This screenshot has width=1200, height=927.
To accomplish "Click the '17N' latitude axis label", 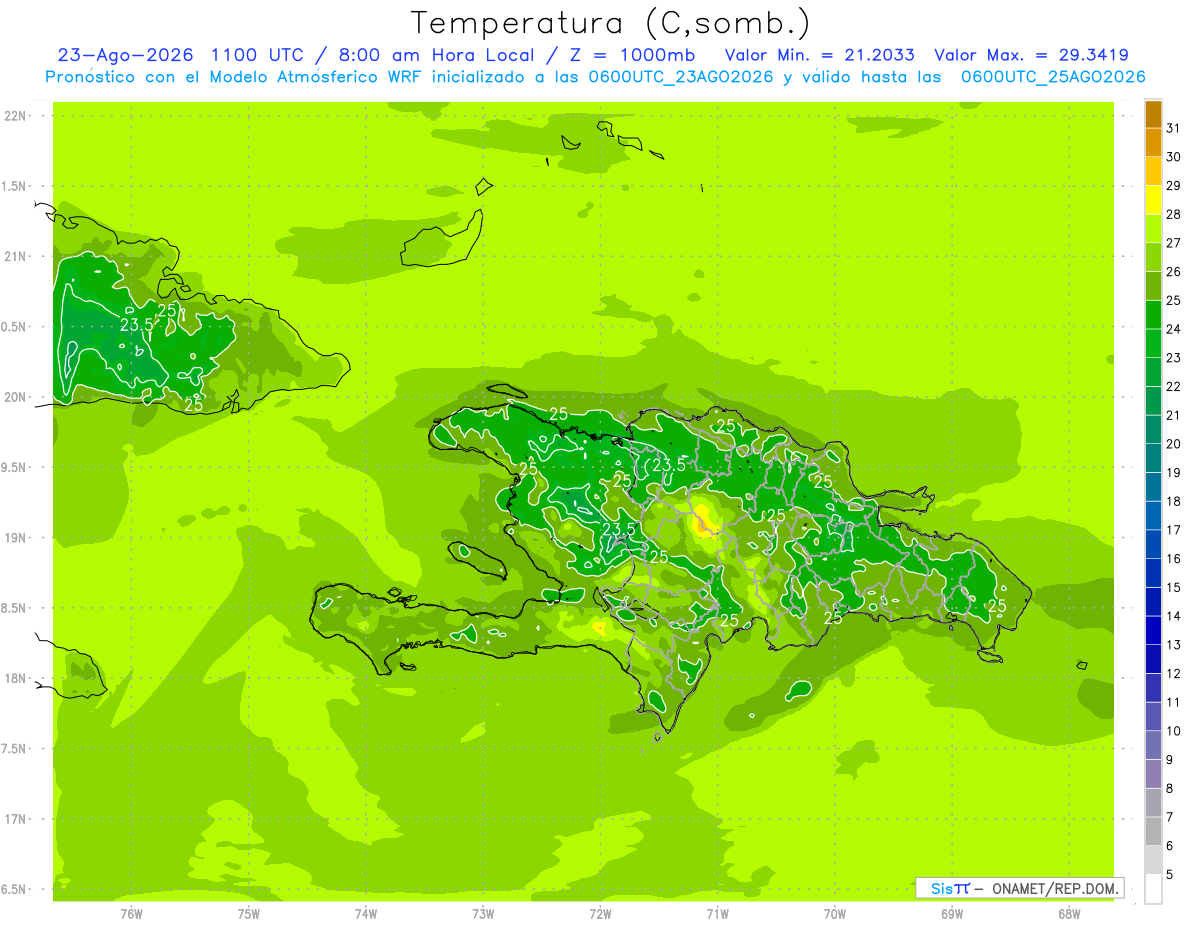I will [x=16, y=819].
